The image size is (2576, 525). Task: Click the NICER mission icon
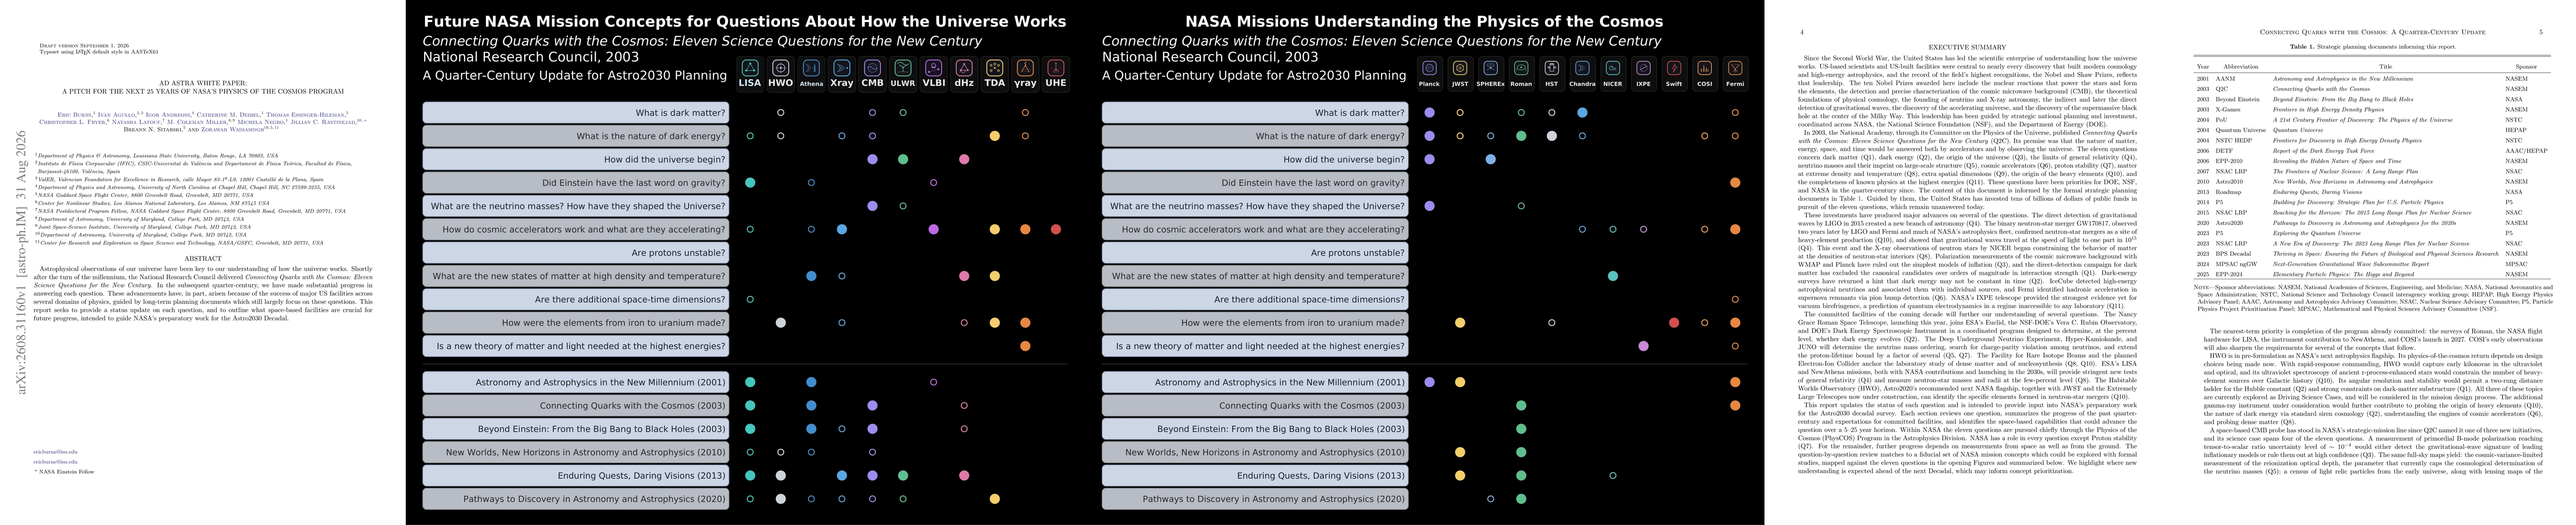pos(1612,68)
